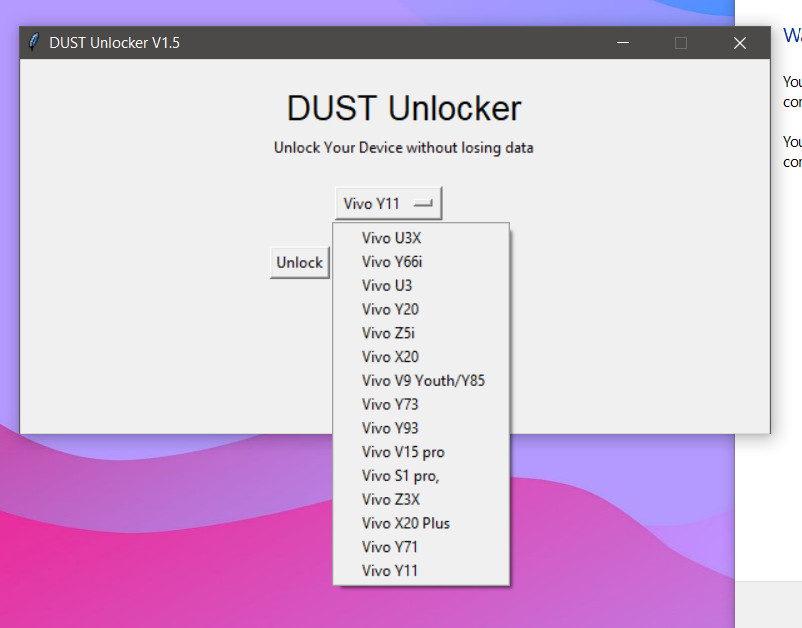802x628 pixels.
Task: Select Vivo X20 Plus option
Action: (x=421, y=523)
